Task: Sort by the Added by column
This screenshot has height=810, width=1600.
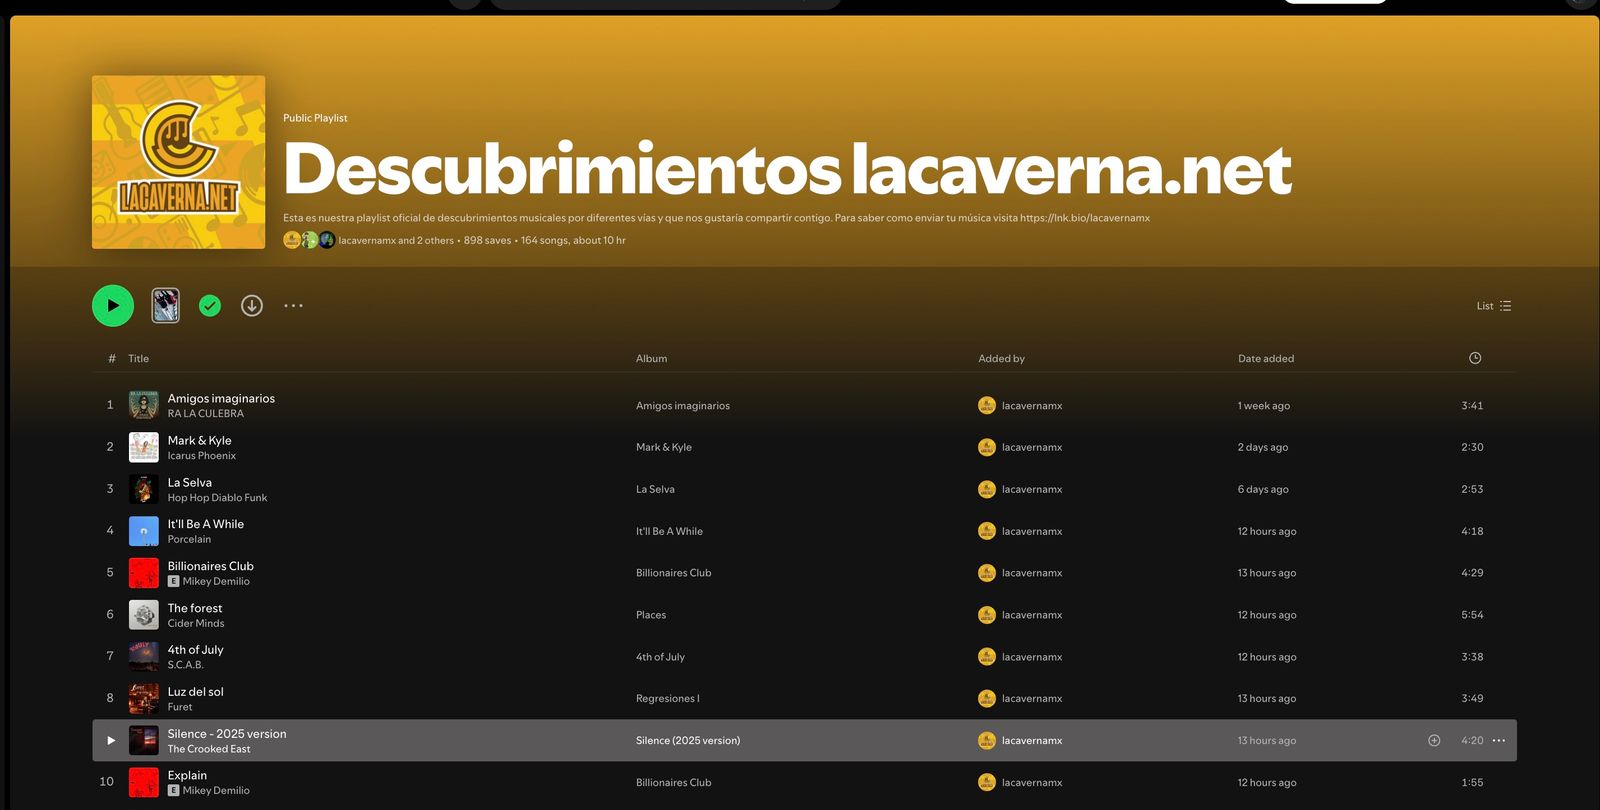Action: (1001, 359)
